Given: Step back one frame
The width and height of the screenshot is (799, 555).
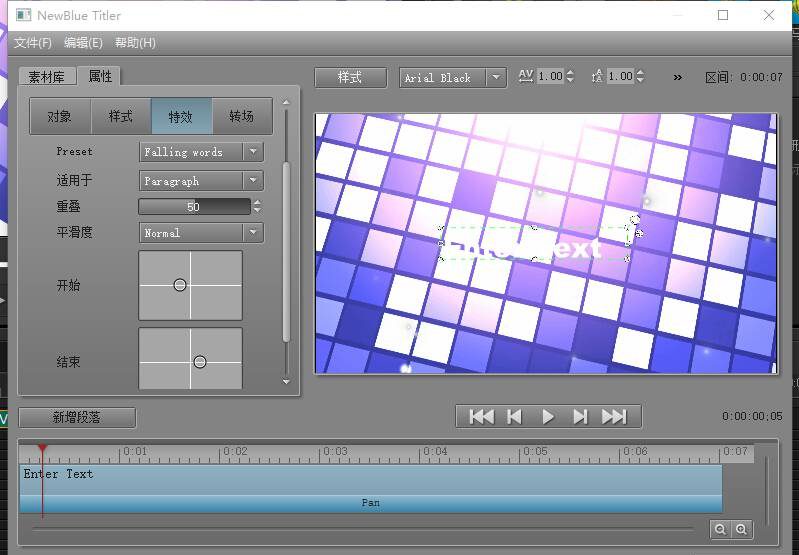Looking at the screenshot, I should click(515, 417).
